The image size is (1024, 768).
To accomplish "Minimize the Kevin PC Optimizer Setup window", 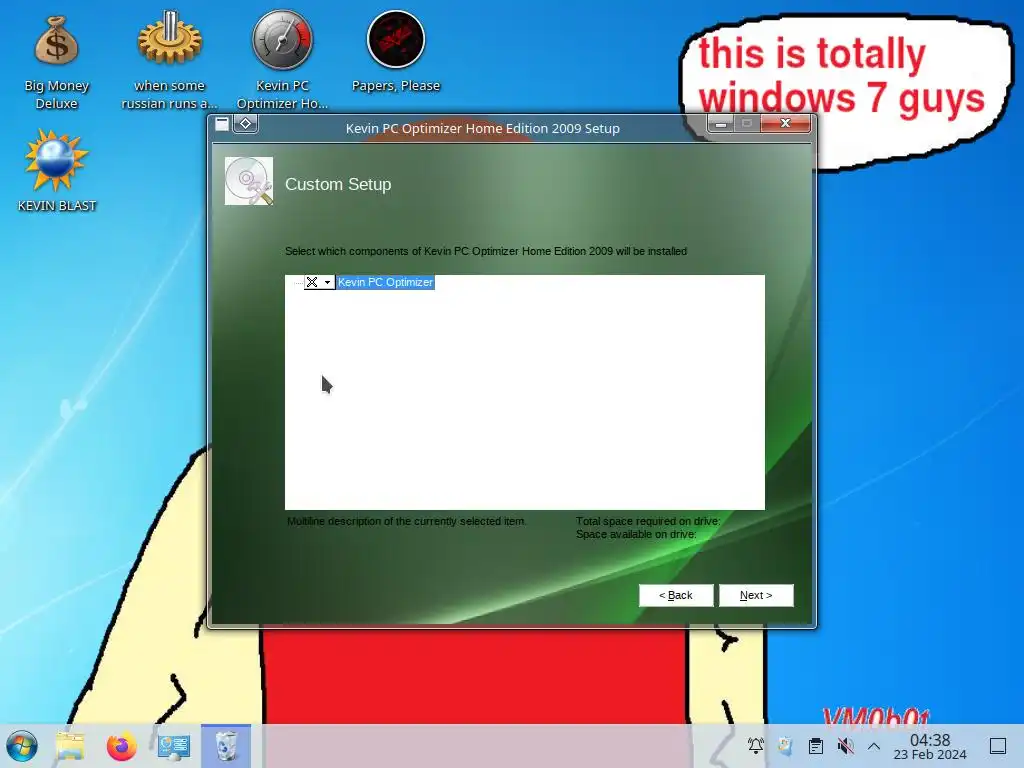I will 721,123.
